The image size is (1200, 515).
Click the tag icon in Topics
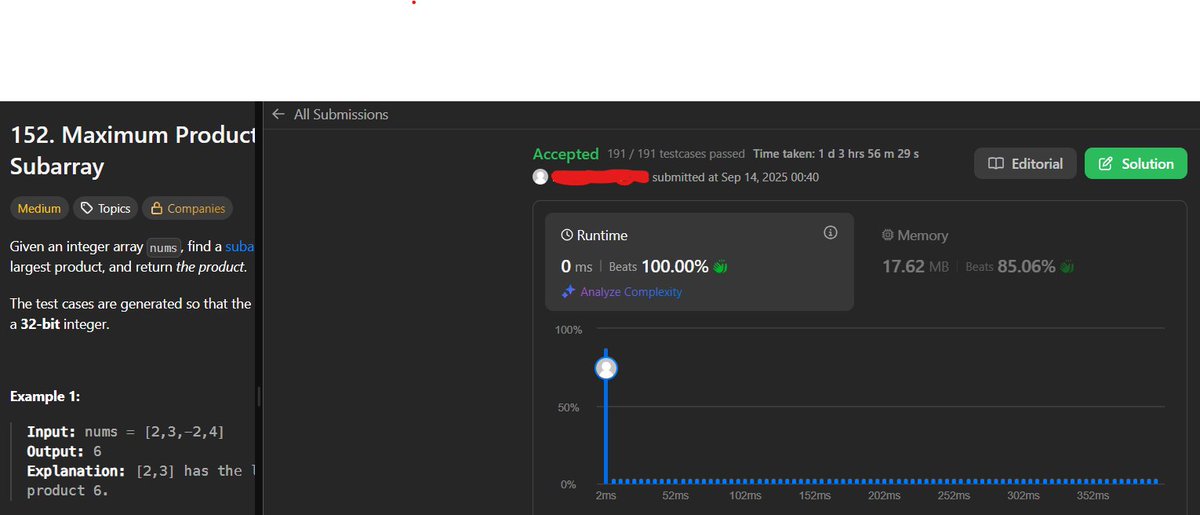[87, 209]
